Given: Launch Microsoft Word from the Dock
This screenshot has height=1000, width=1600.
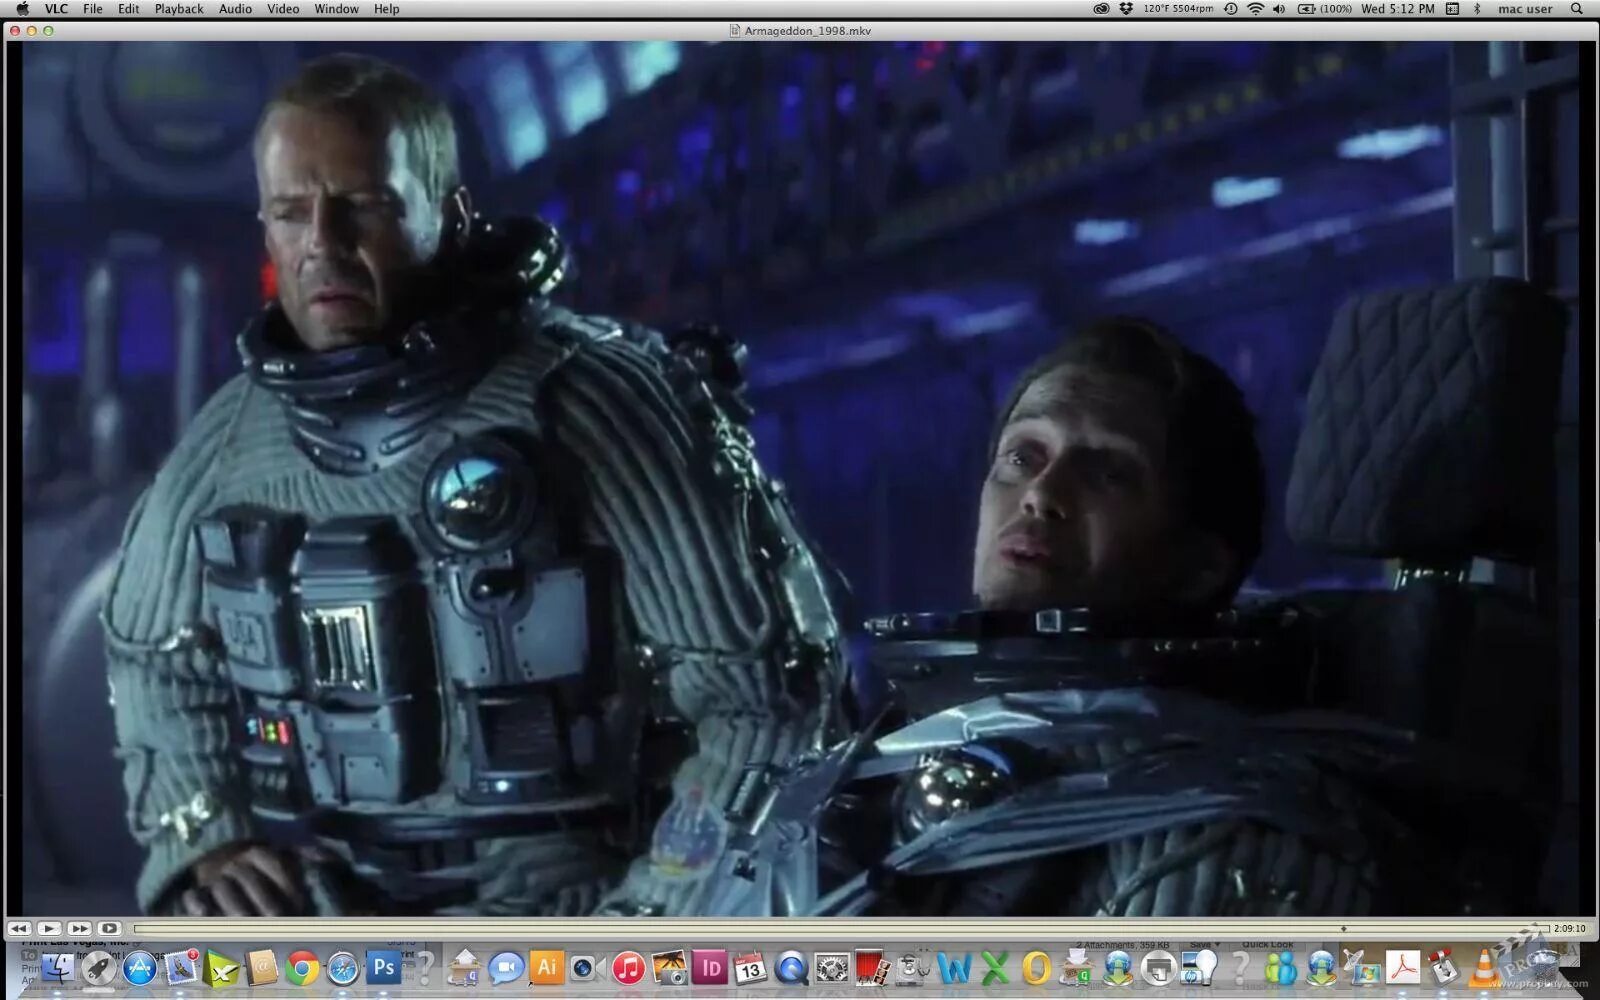Looking at the screenshot, I should tap(955, 968).
